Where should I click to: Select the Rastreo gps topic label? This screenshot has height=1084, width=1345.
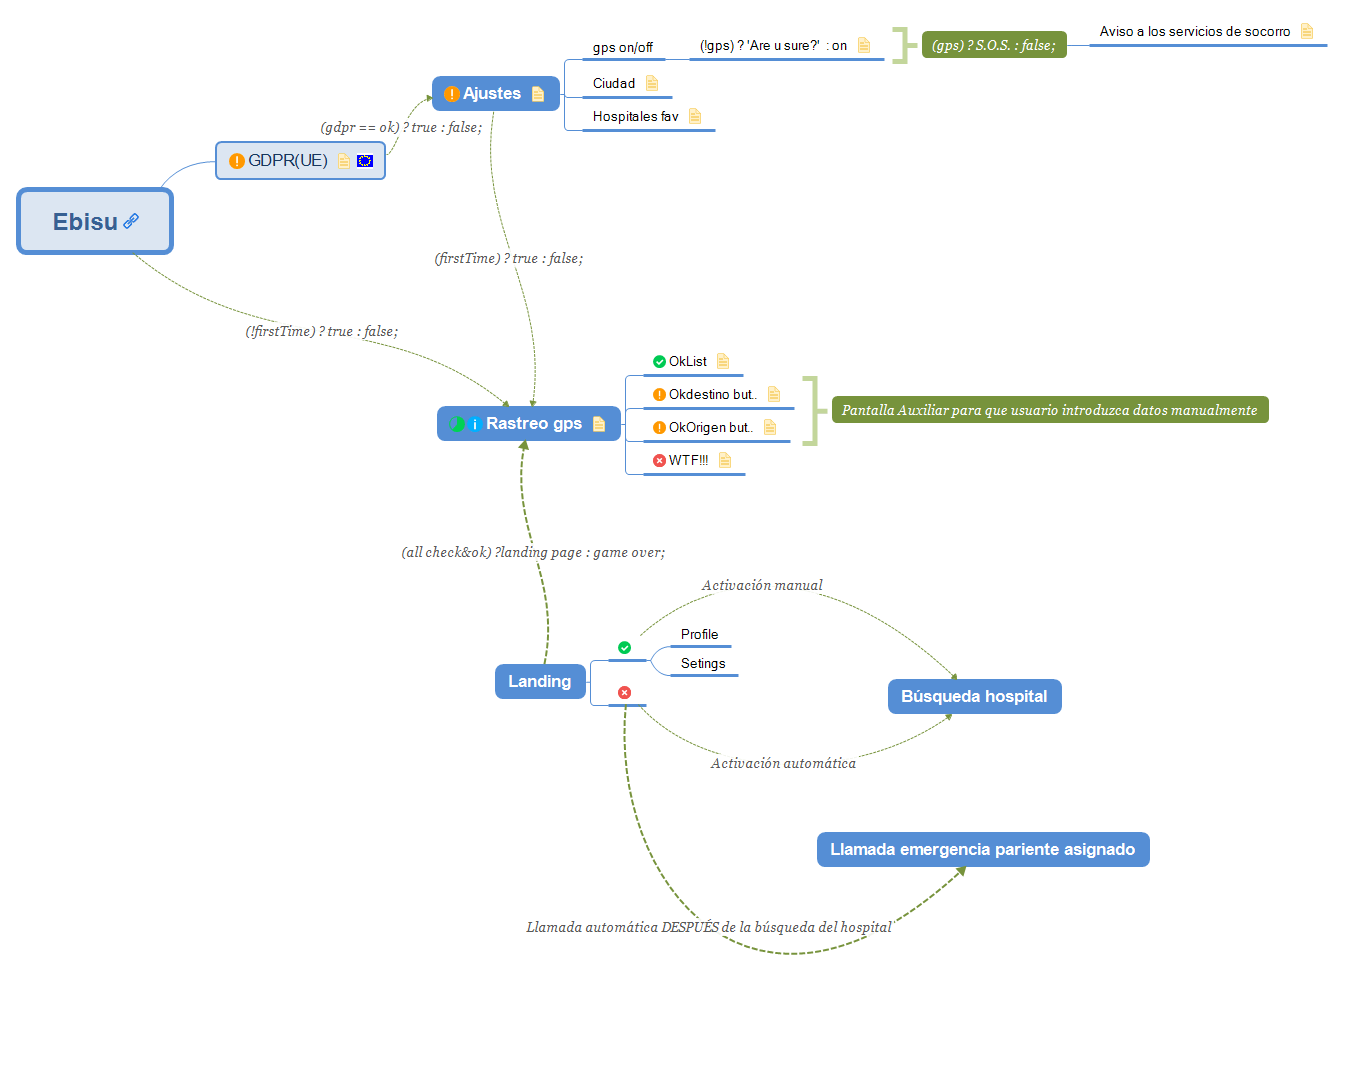pyautogui.click(x=534, y=424)
